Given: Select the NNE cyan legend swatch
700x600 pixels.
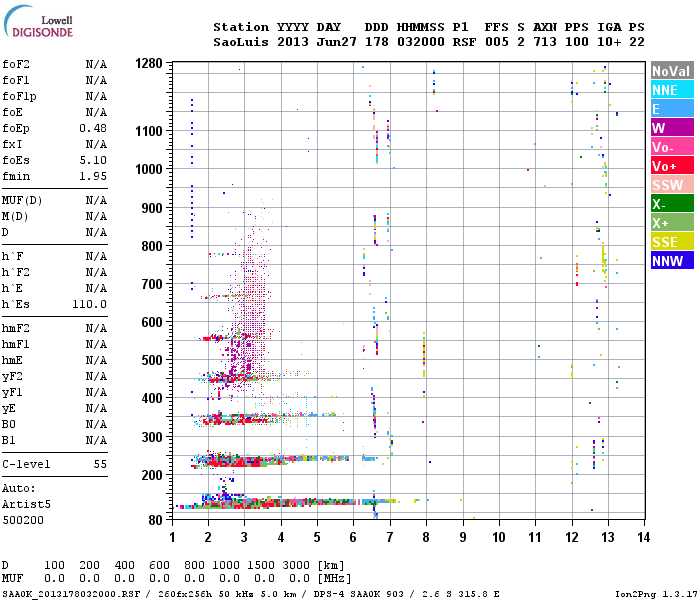Looking at the screenshot, I should click(672, 90).
